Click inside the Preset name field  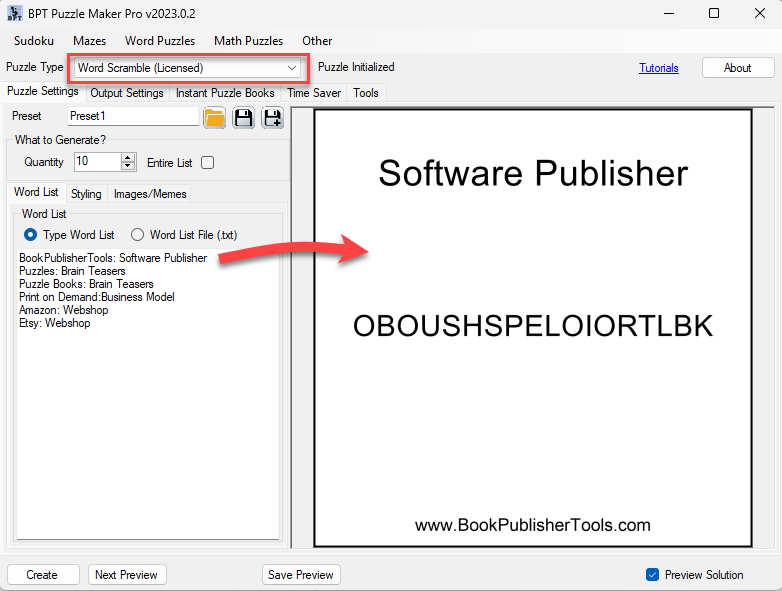(x=134, y=116)
